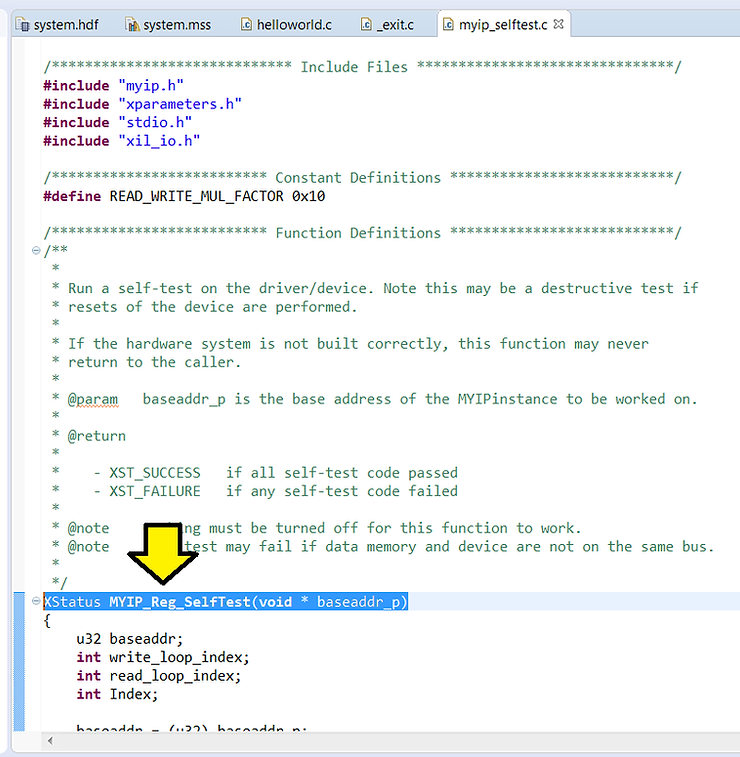Viewport: 740px width, 757px height.
Task: Click the int read_loop_index declaration
Action: click(x=158, y=675)
